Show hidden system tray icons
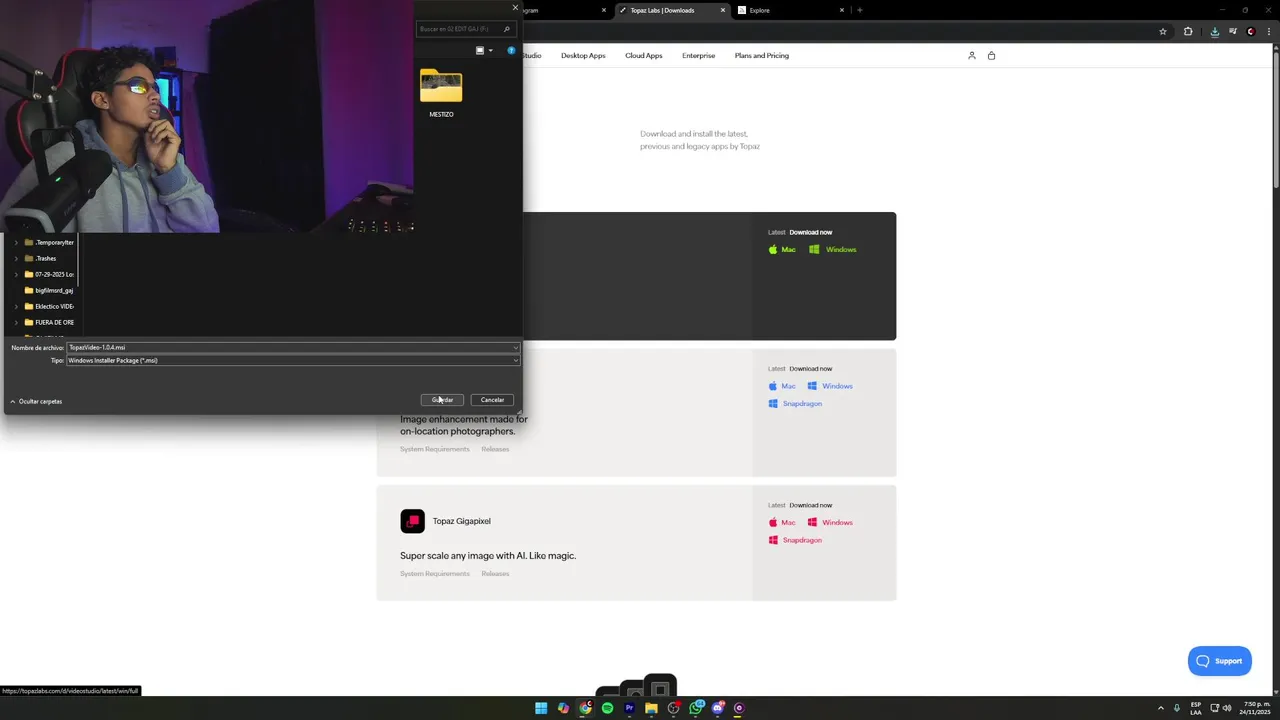The width and height of the screenshot is (1280, 720). coord(1161,708)
